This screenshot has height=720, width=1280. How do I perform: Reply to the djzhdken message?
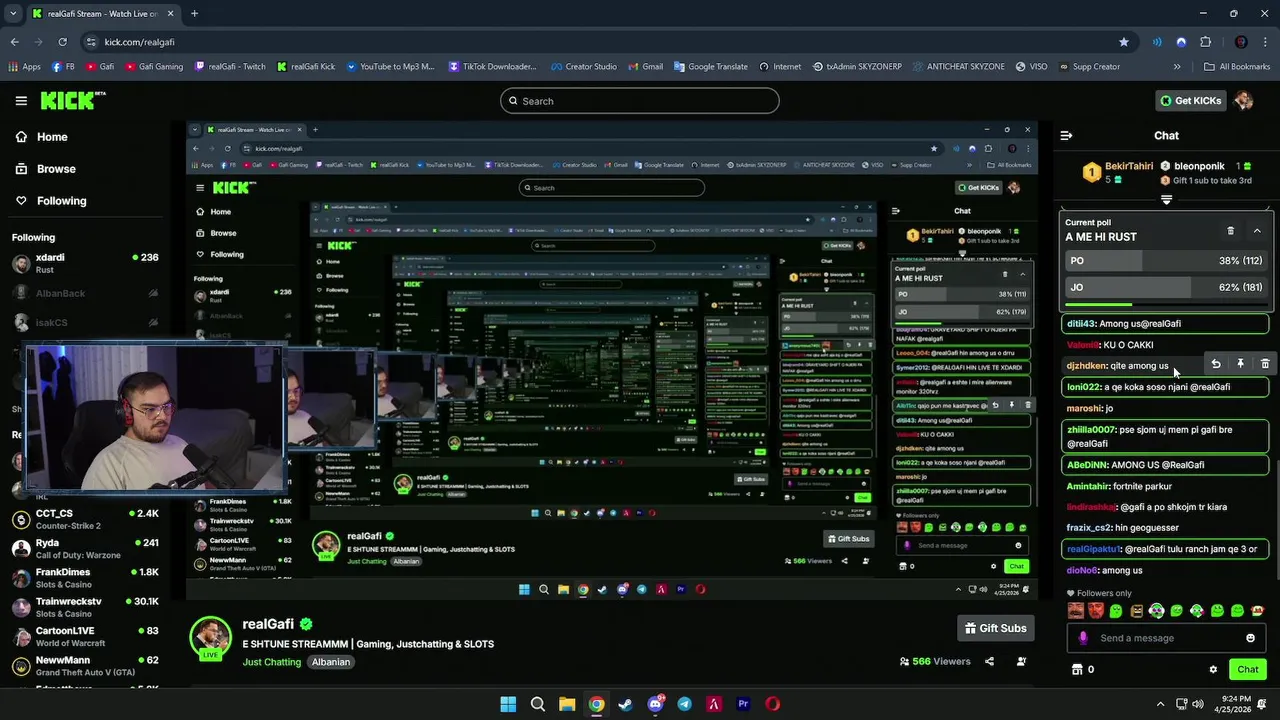pyautogui.click(x=1216, y=365)
